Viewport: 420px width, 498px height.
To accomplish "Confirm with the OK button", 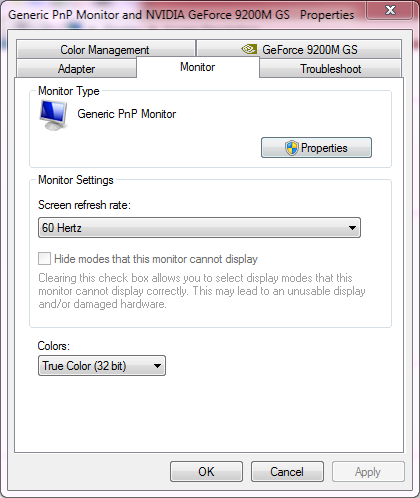I will point(206,472).
